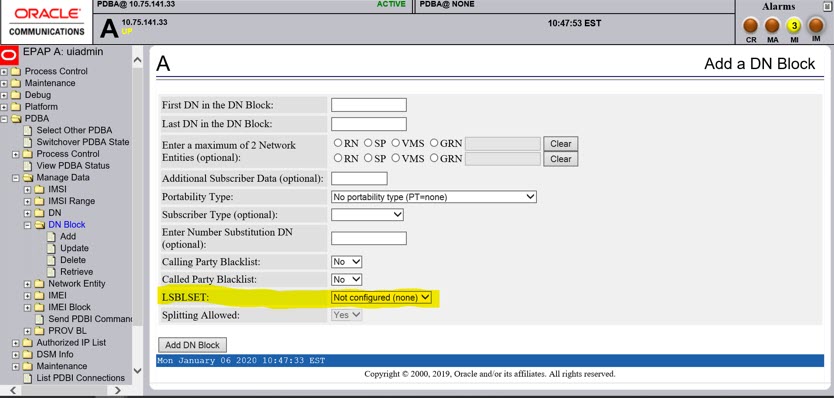Open the Add item under DN Block
The height and width of the screenshot is (399, 834).
68,236
